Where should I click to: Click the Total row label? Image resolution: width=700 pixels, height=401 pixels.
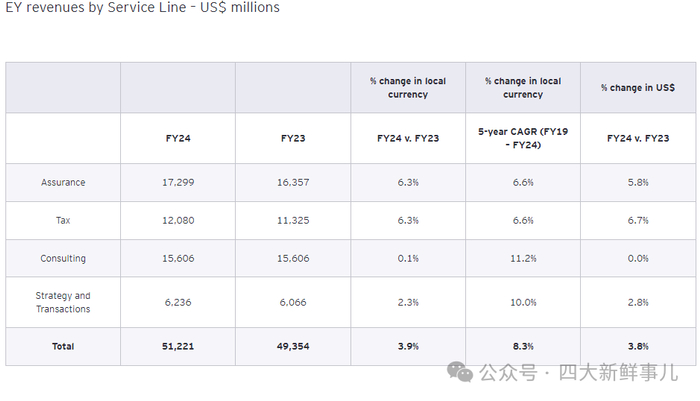click(x=63, y=346)
